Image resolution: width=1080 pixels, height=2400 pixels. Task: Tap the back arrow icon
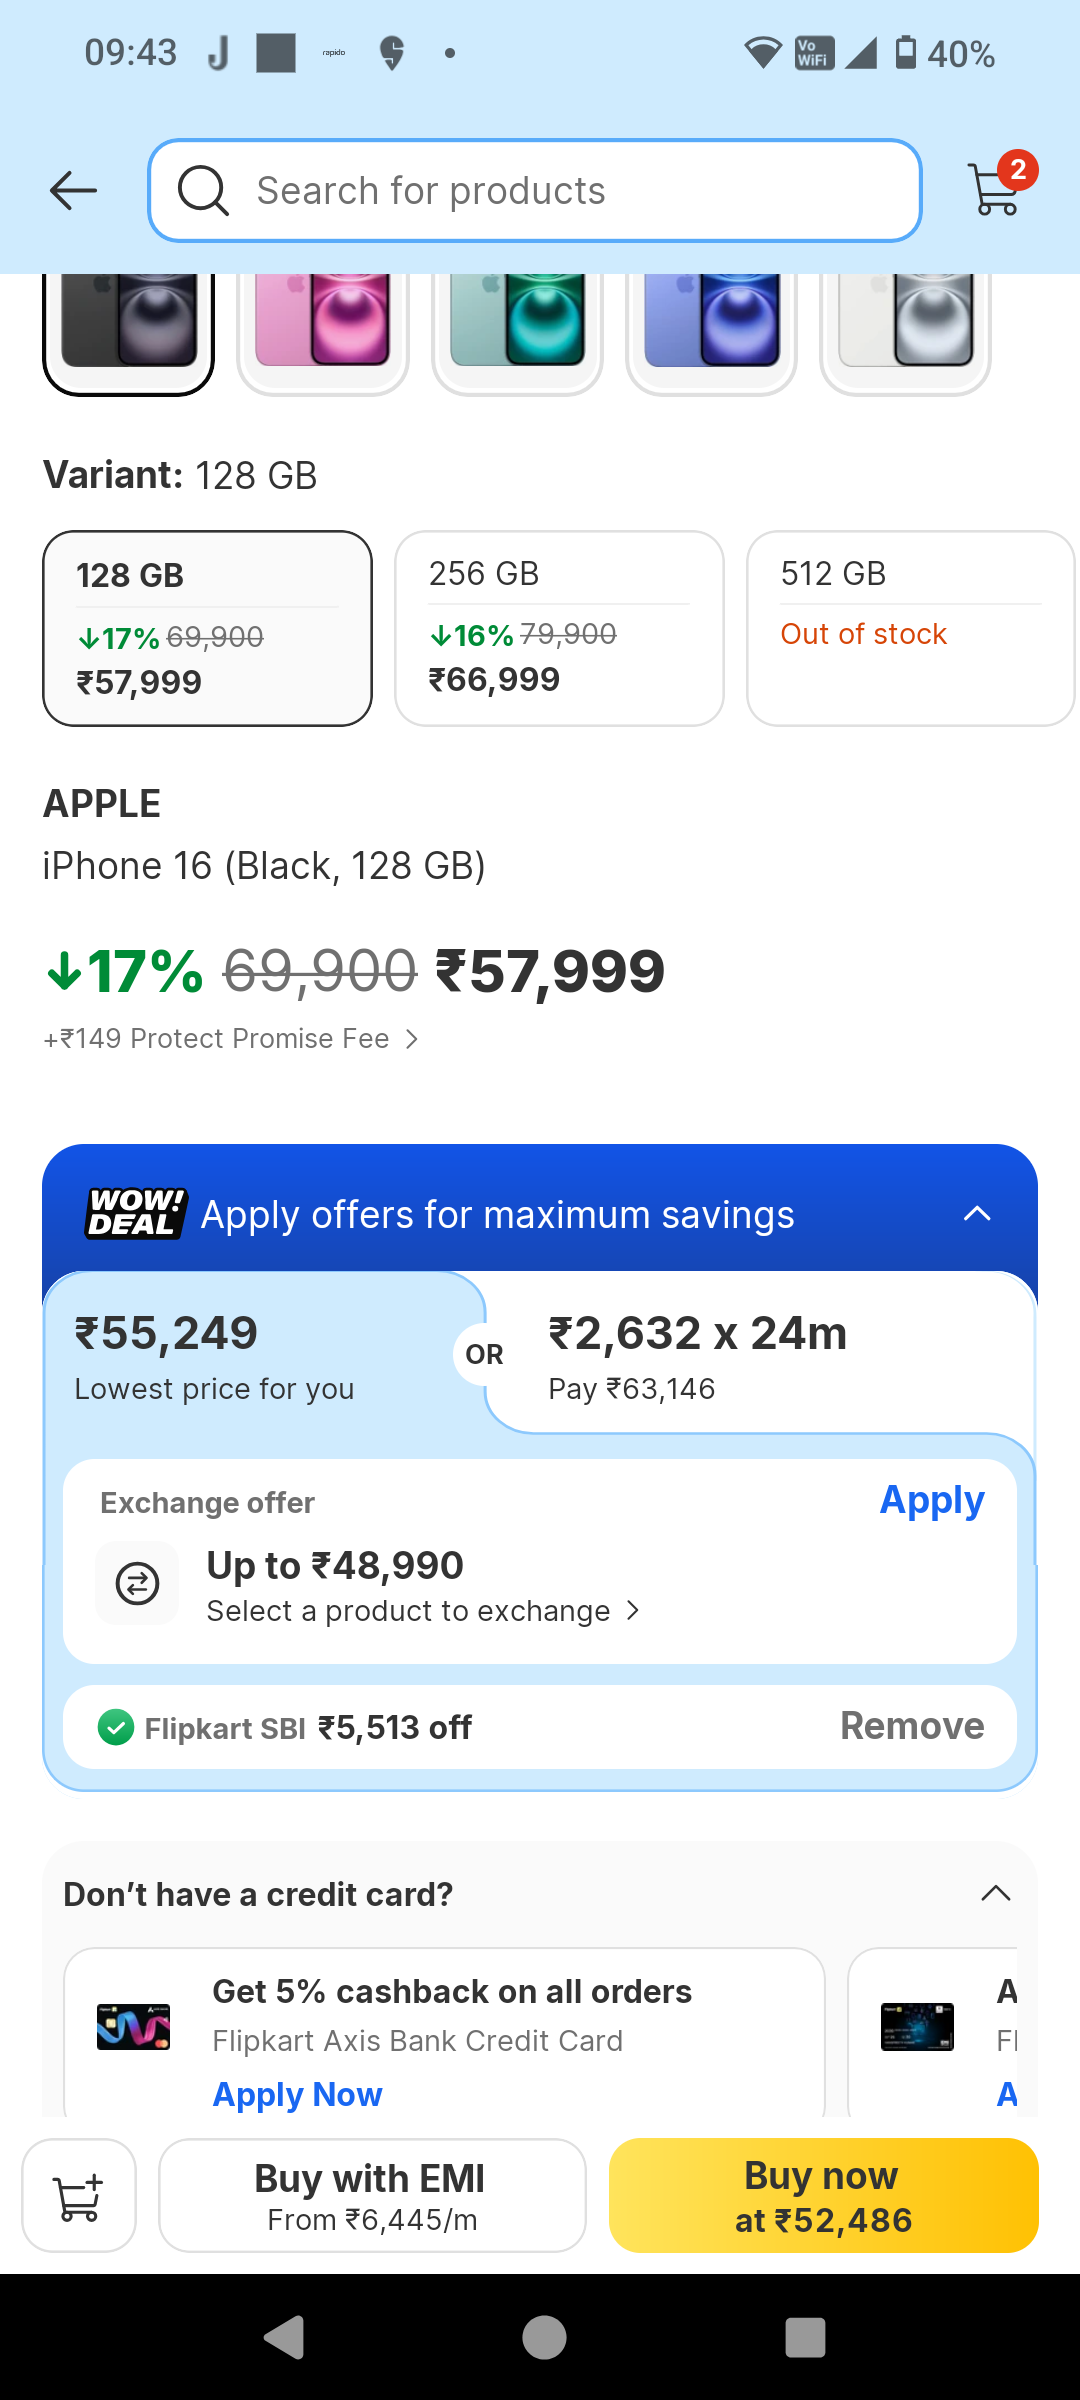(73, 190)
